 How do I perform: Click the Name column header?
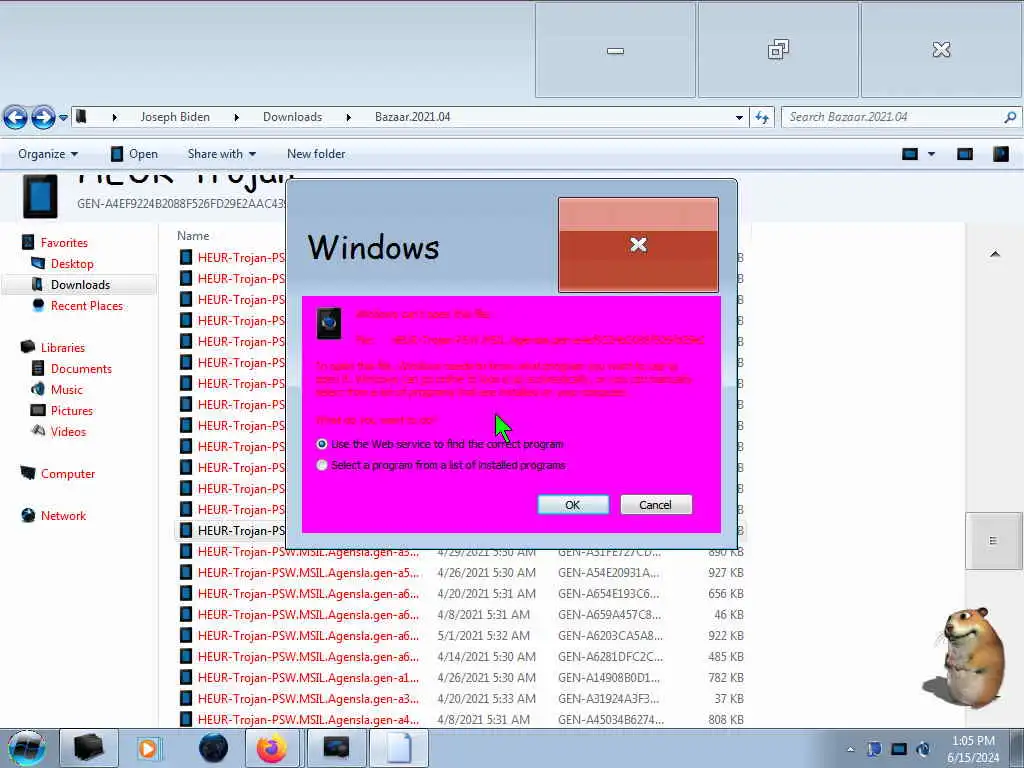point(193,236)
